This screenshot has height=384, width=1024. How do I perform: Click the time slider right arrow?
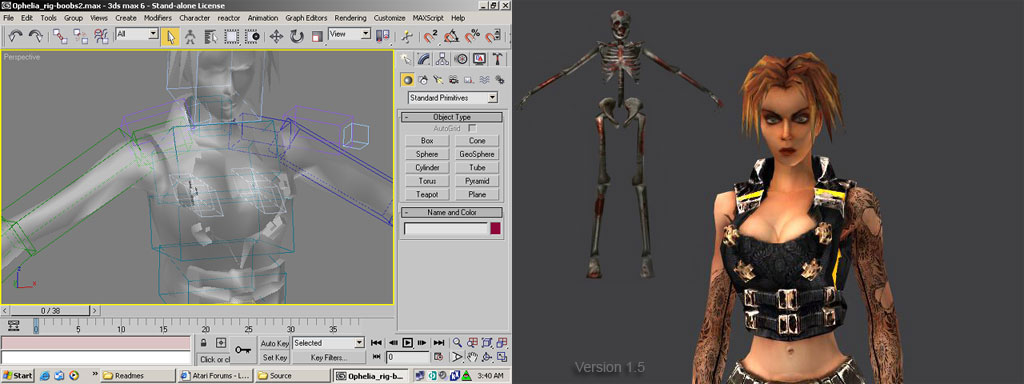(95, 311)
